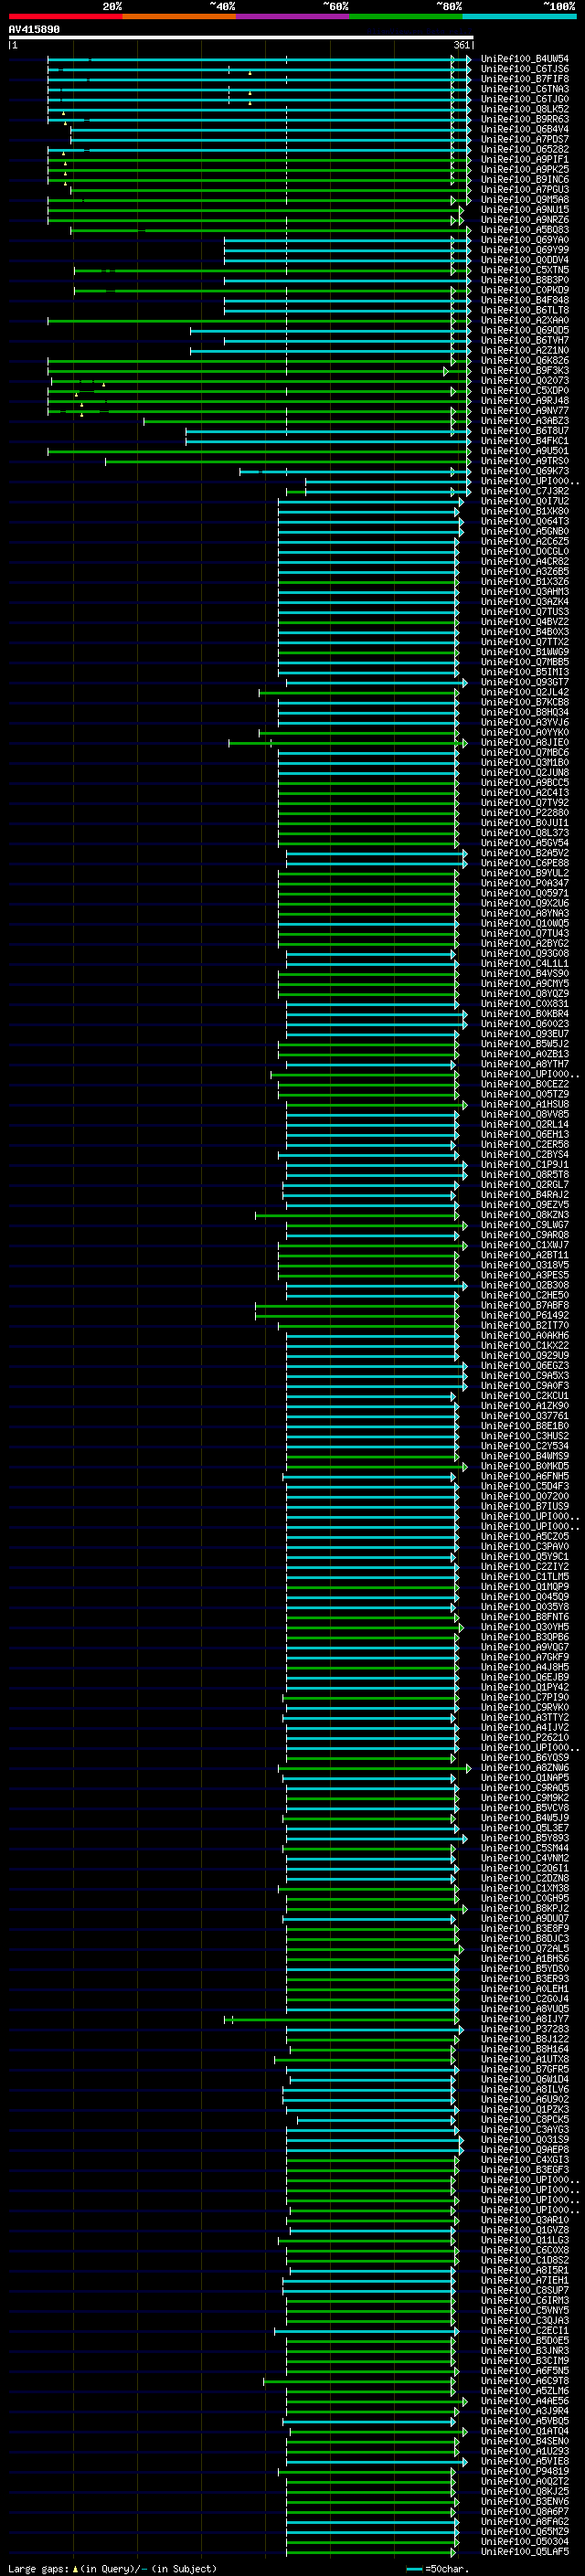Select the query label AV415890
585x2576 pixels.
(x=34, y=30)
